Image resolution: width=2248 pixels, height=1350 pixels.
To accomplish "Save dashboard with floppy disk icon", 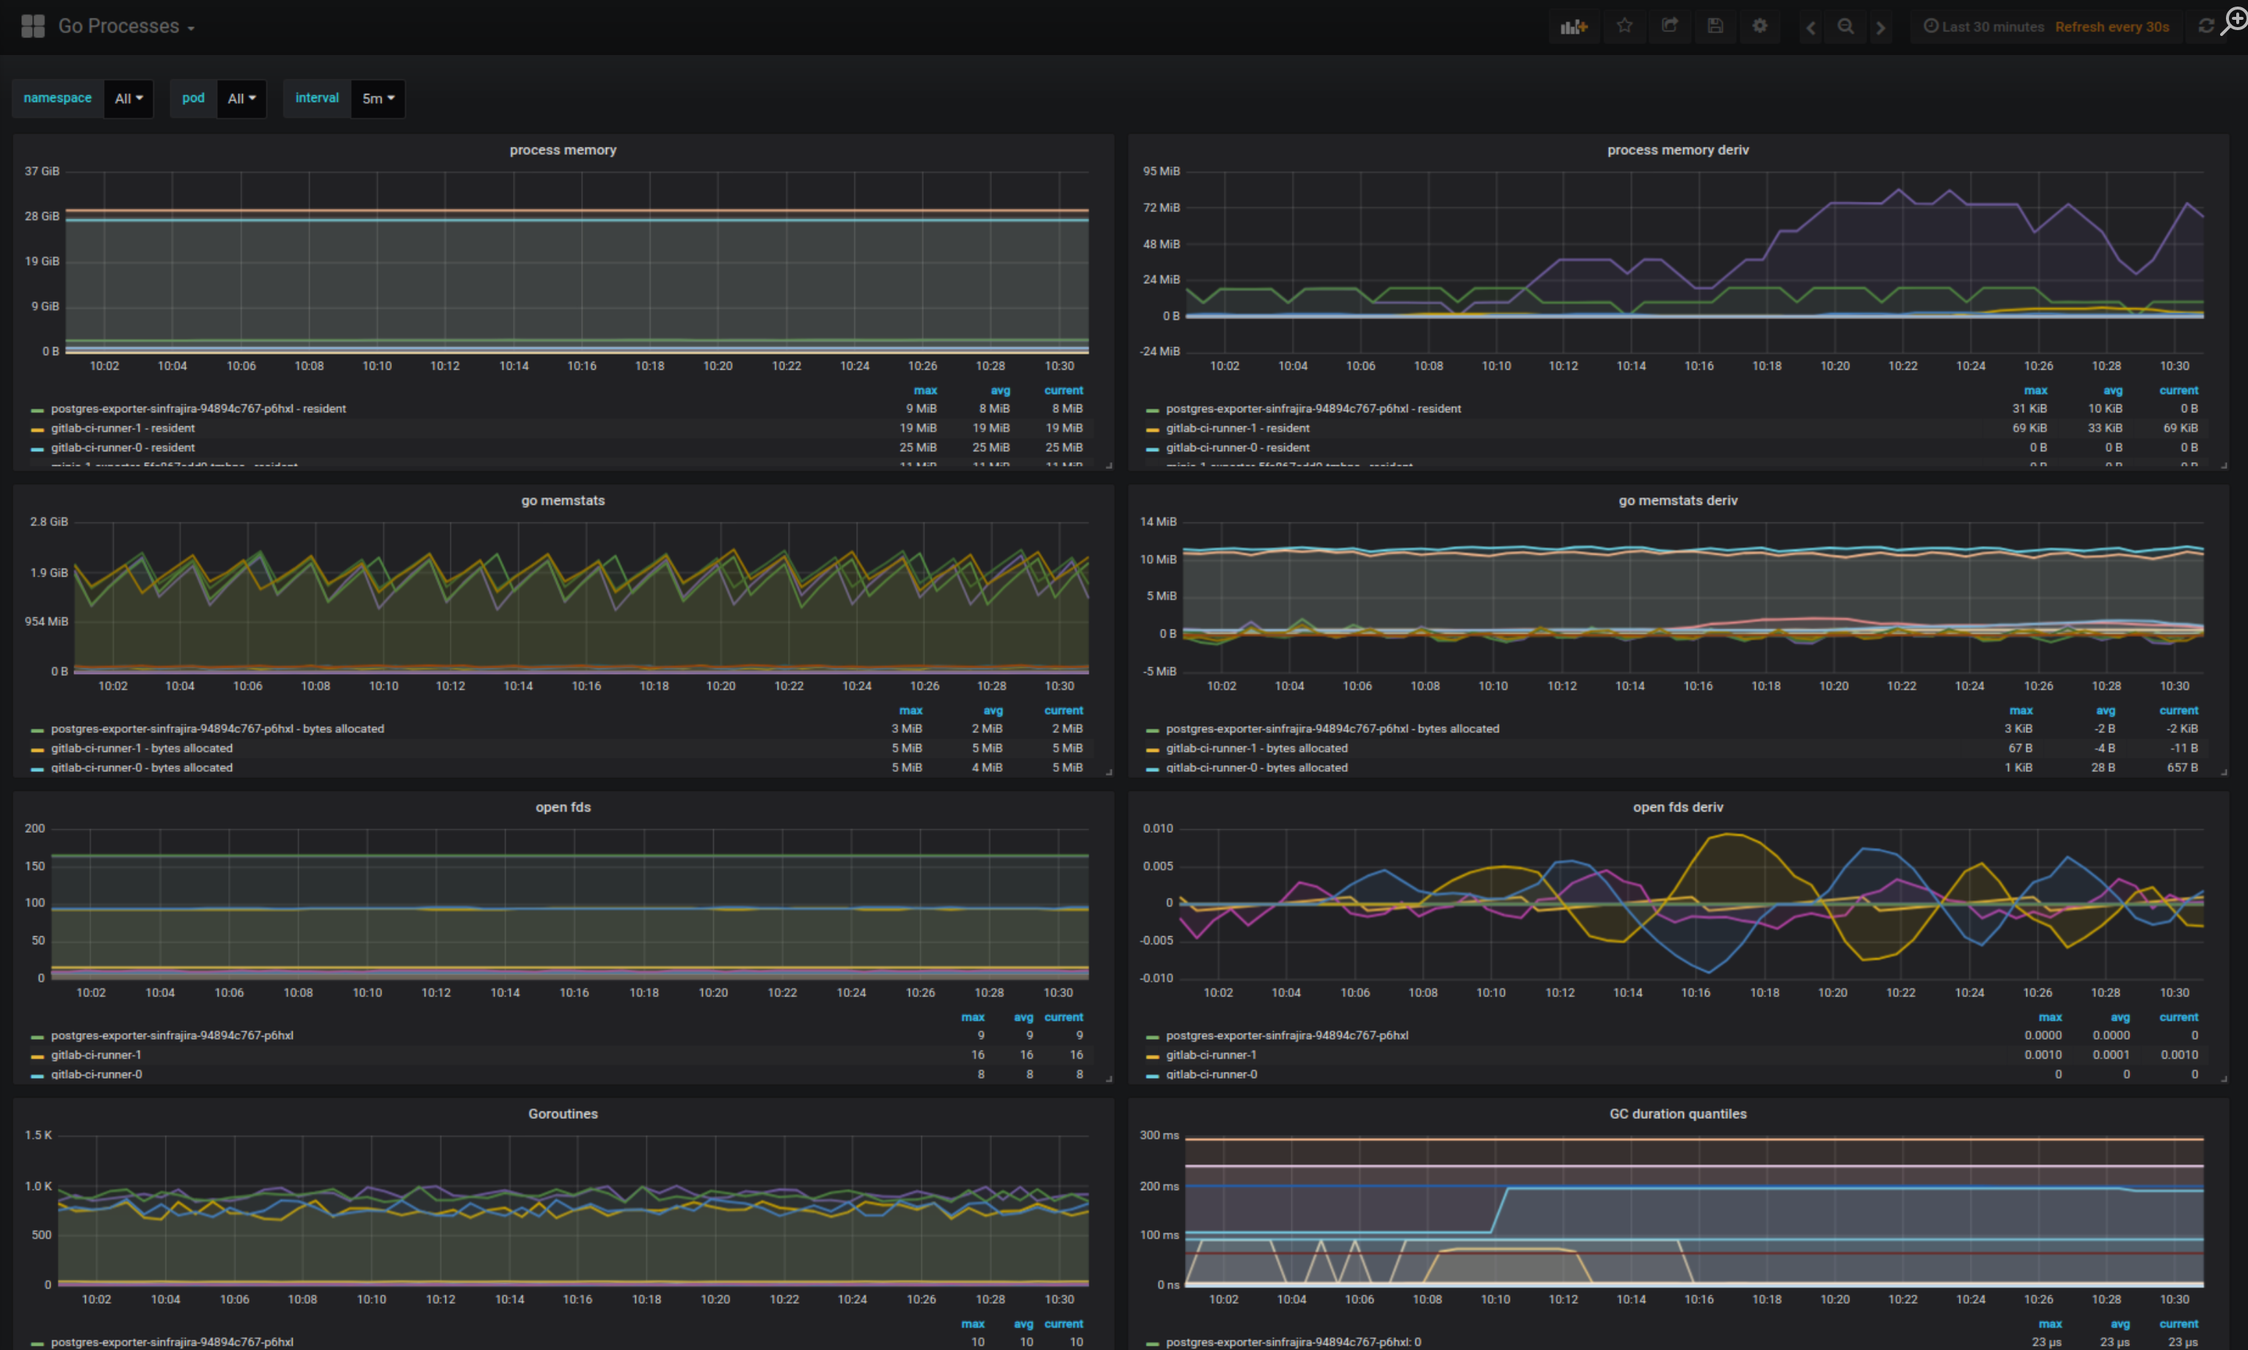I will (x=1715, y=26).
